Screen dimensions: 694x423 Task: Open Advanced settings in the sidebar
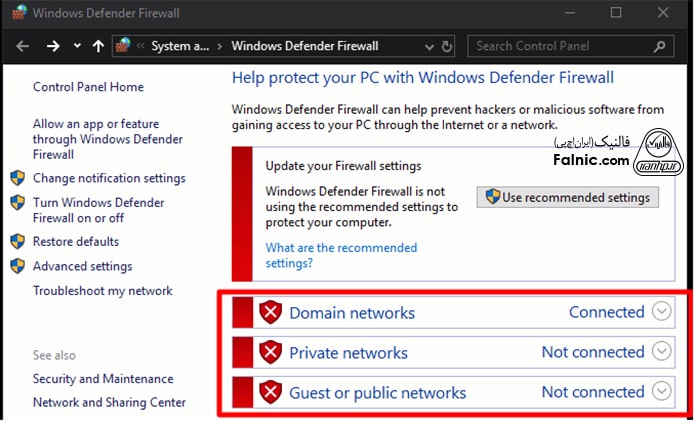coord(82,266)
